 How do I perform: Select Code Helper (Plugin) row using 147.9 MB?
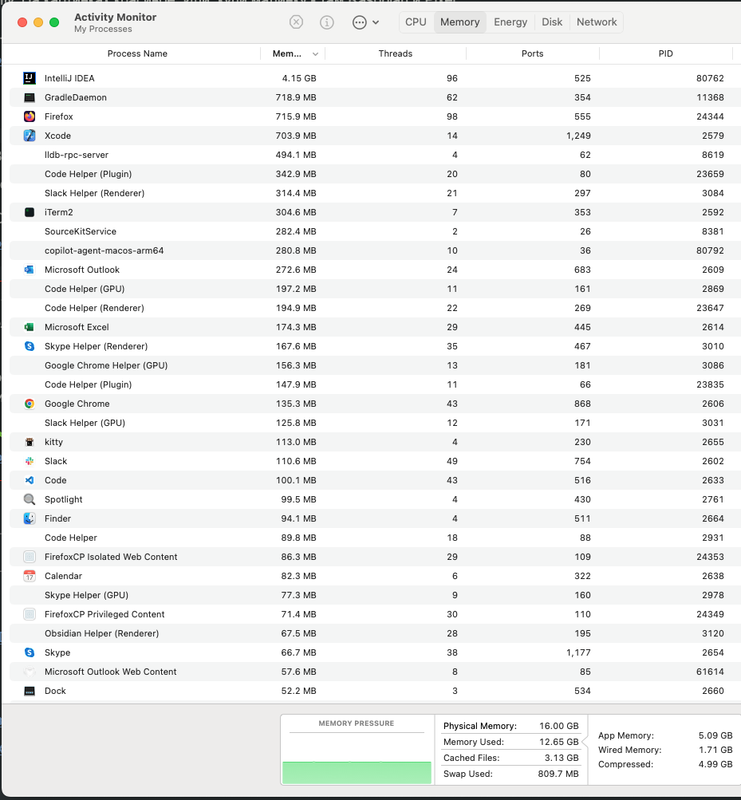[x=375, y=384]
